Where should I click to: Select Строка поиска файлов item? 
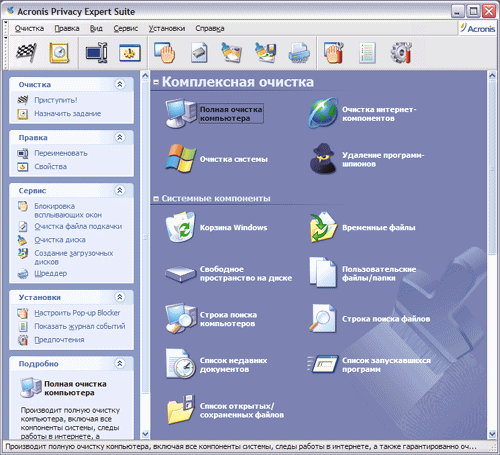click(x=370, y=319)
